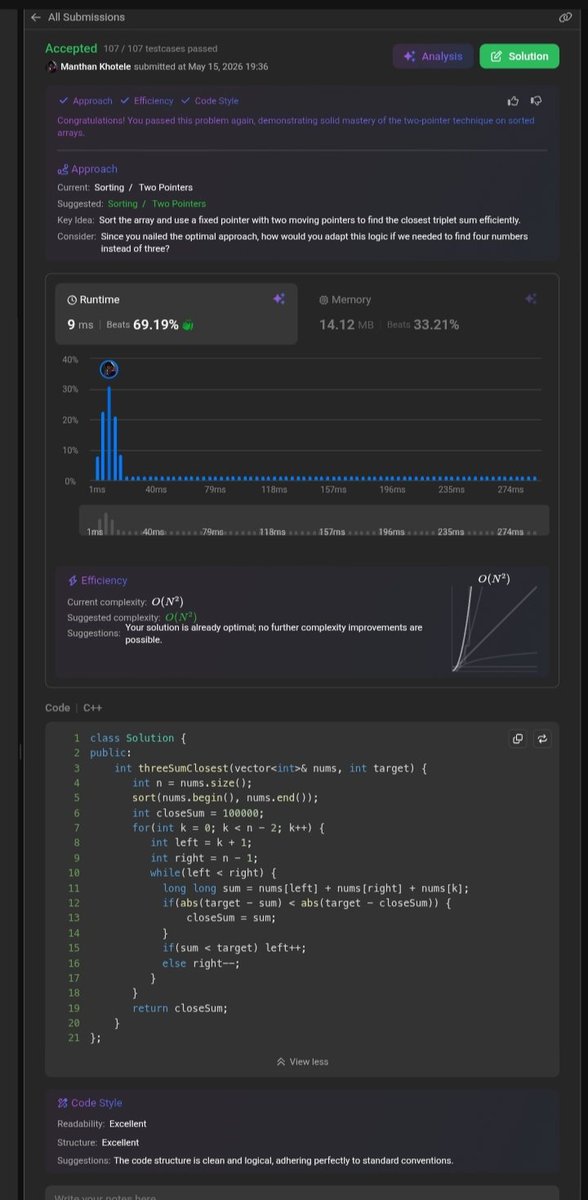This screenshot has width=588, height=1200.
Task: Click the 'C++' language label
Action: click(92, 708)
